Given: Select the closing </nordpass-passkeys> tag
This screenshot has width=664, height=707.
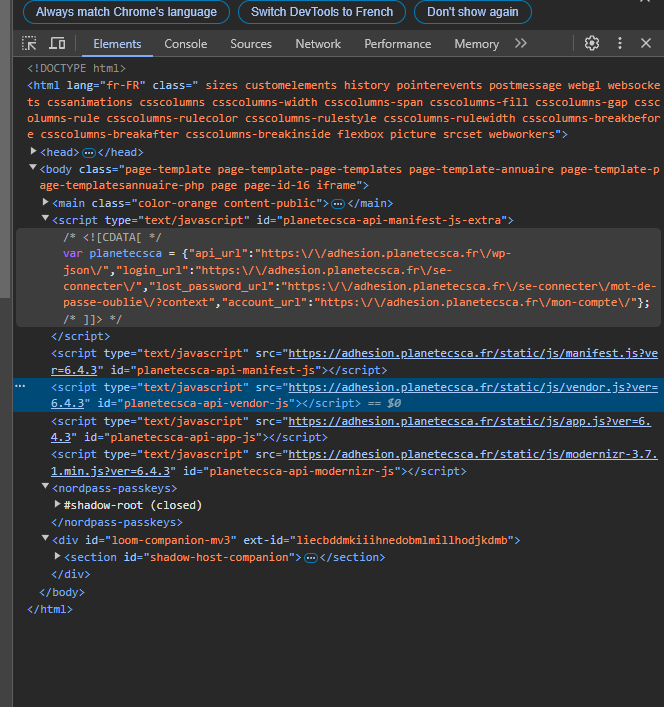Looking at the screenshot, I should 117,523.
